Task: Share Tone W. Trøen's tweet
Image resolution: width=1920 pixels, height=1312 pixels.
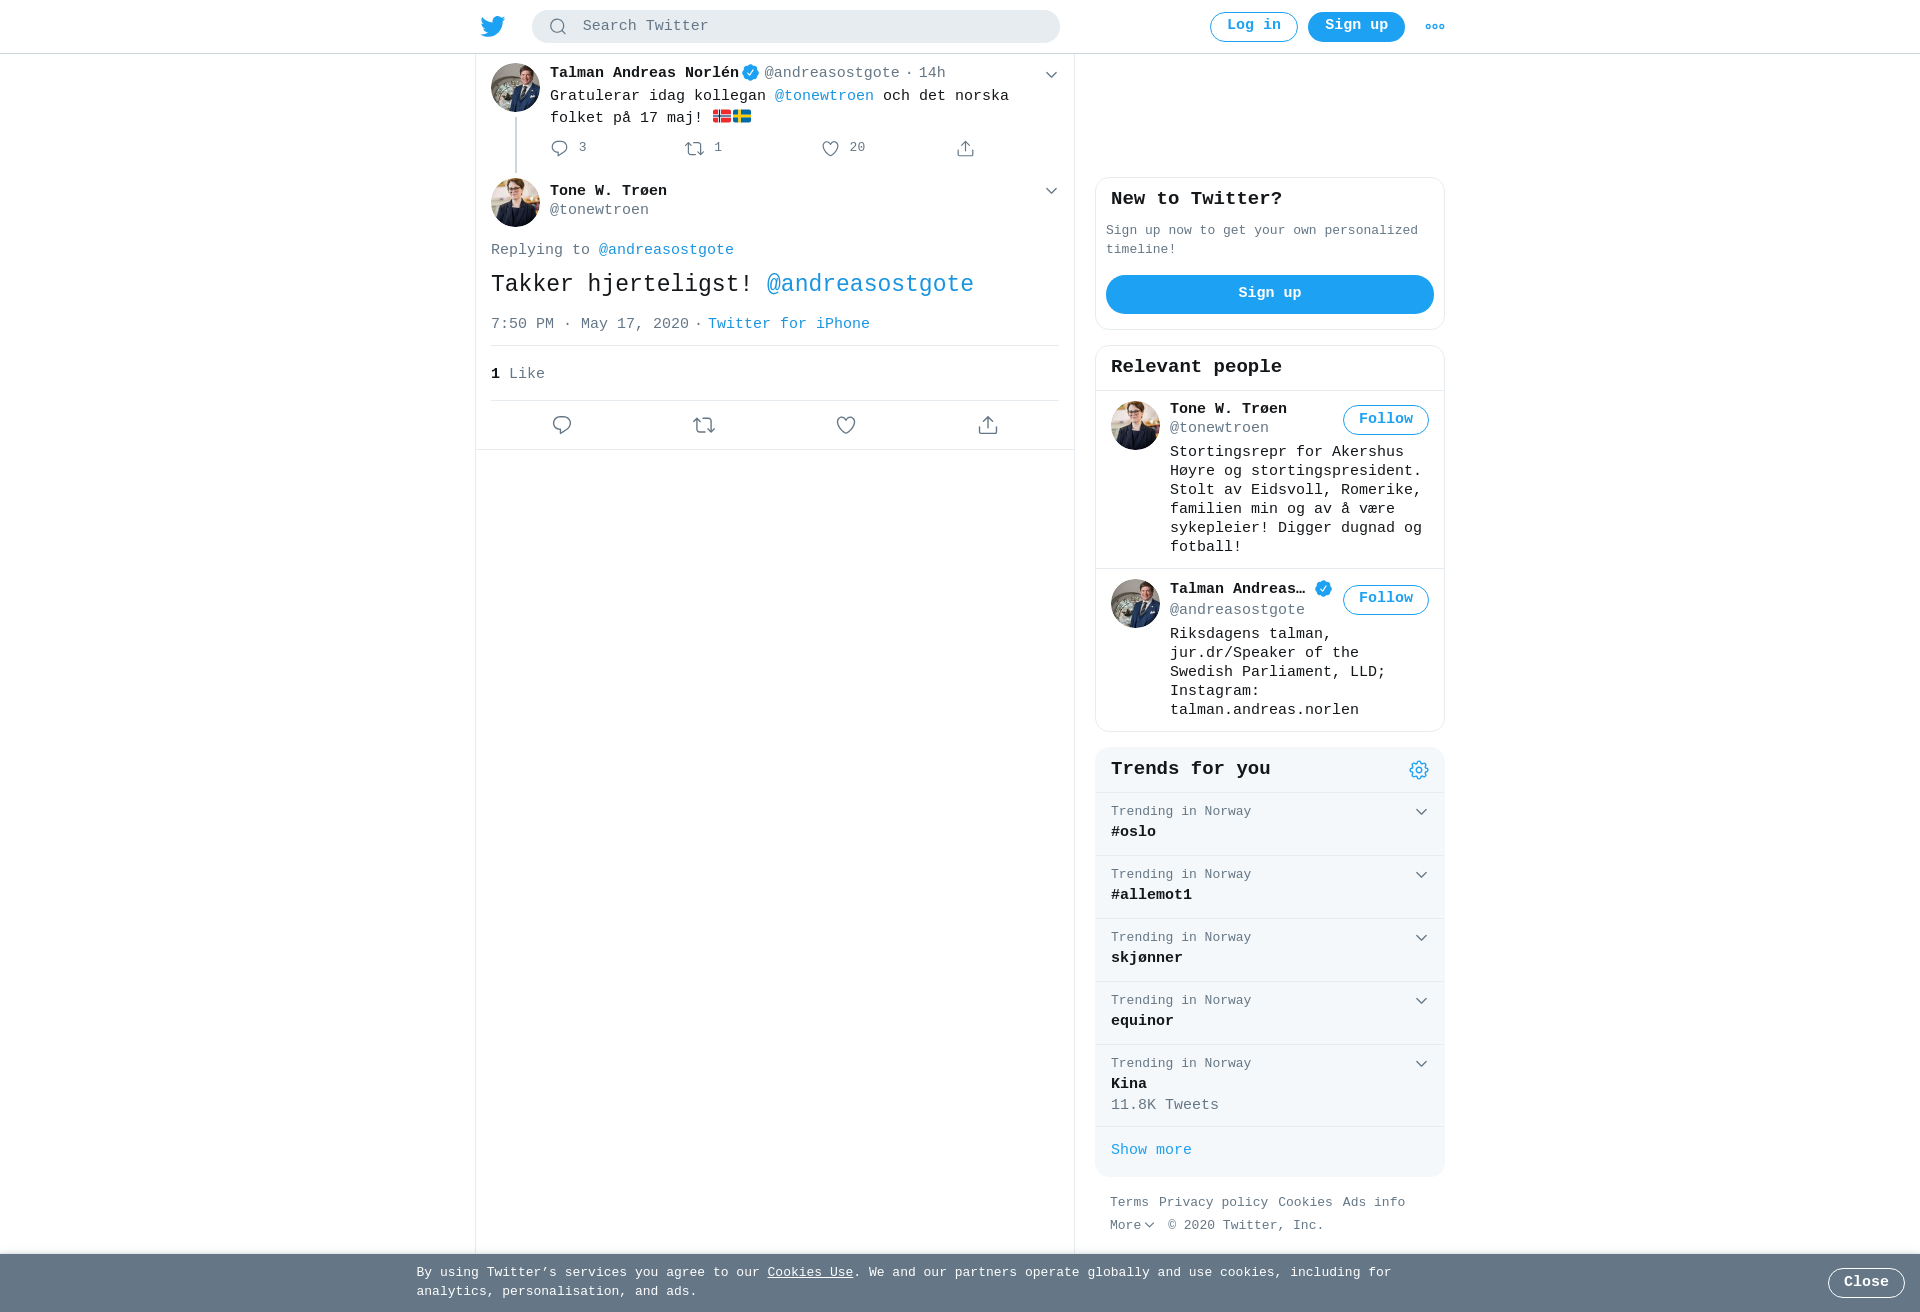Action: [988, 425]
